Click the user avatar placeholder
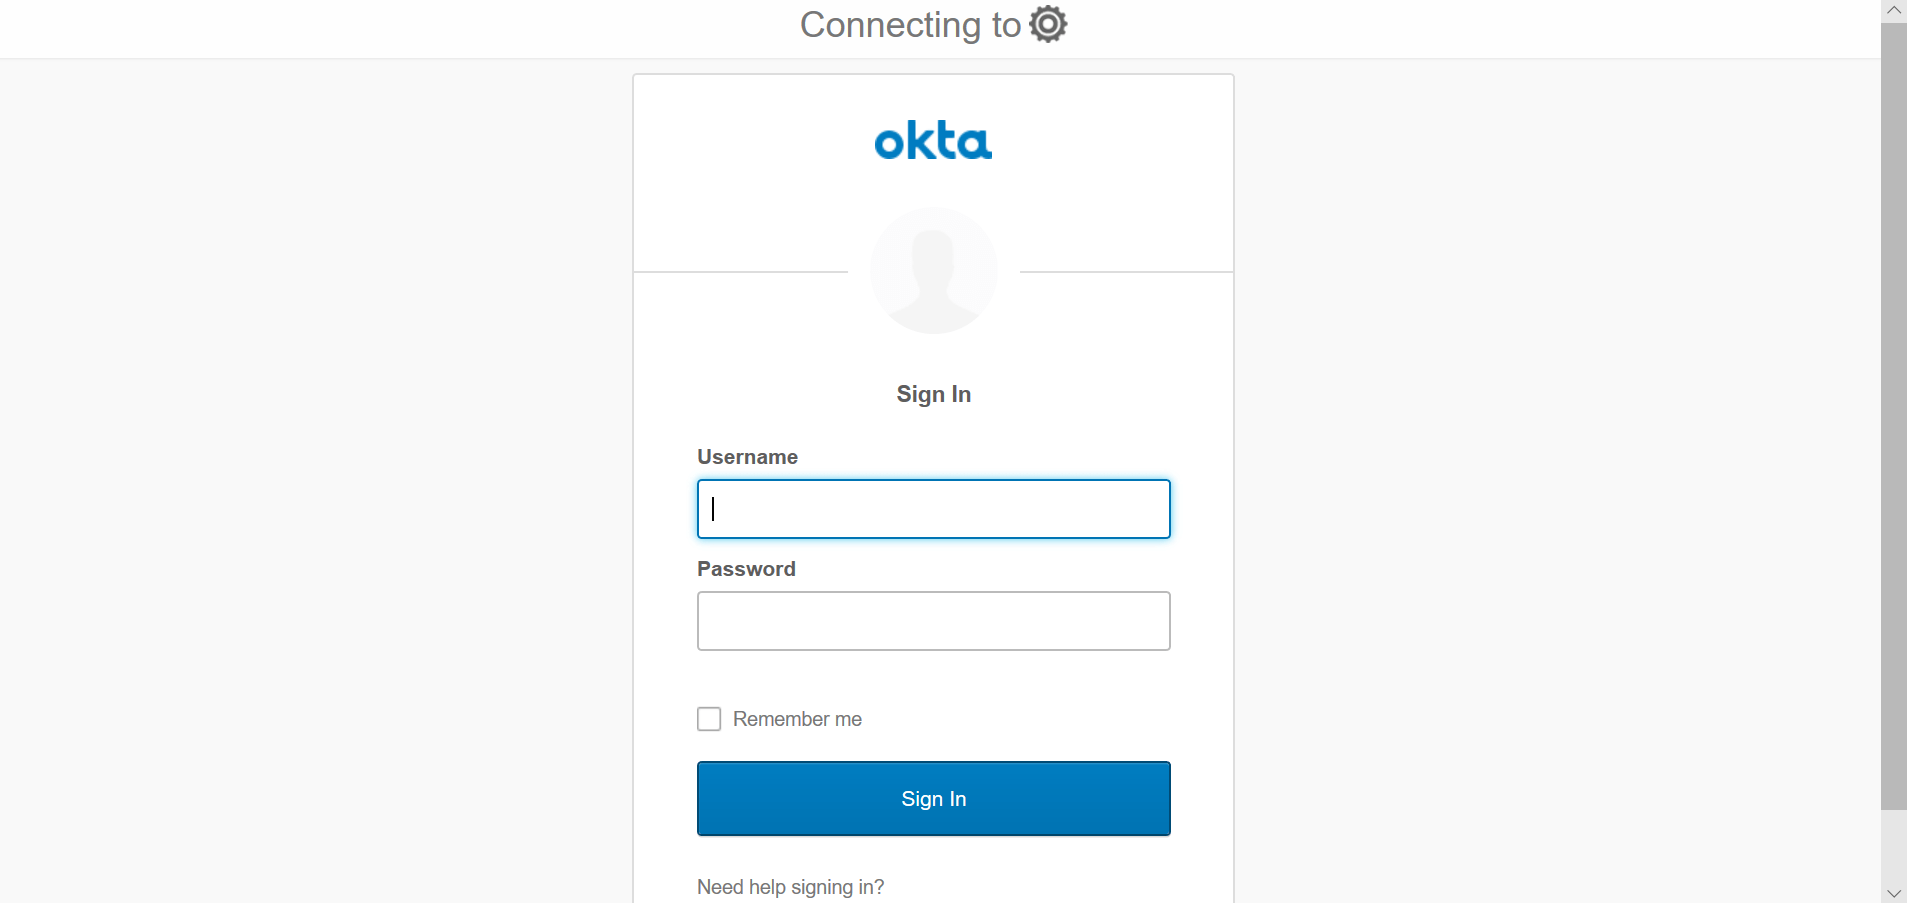1907x903 pixels. (x=933, y=270)
